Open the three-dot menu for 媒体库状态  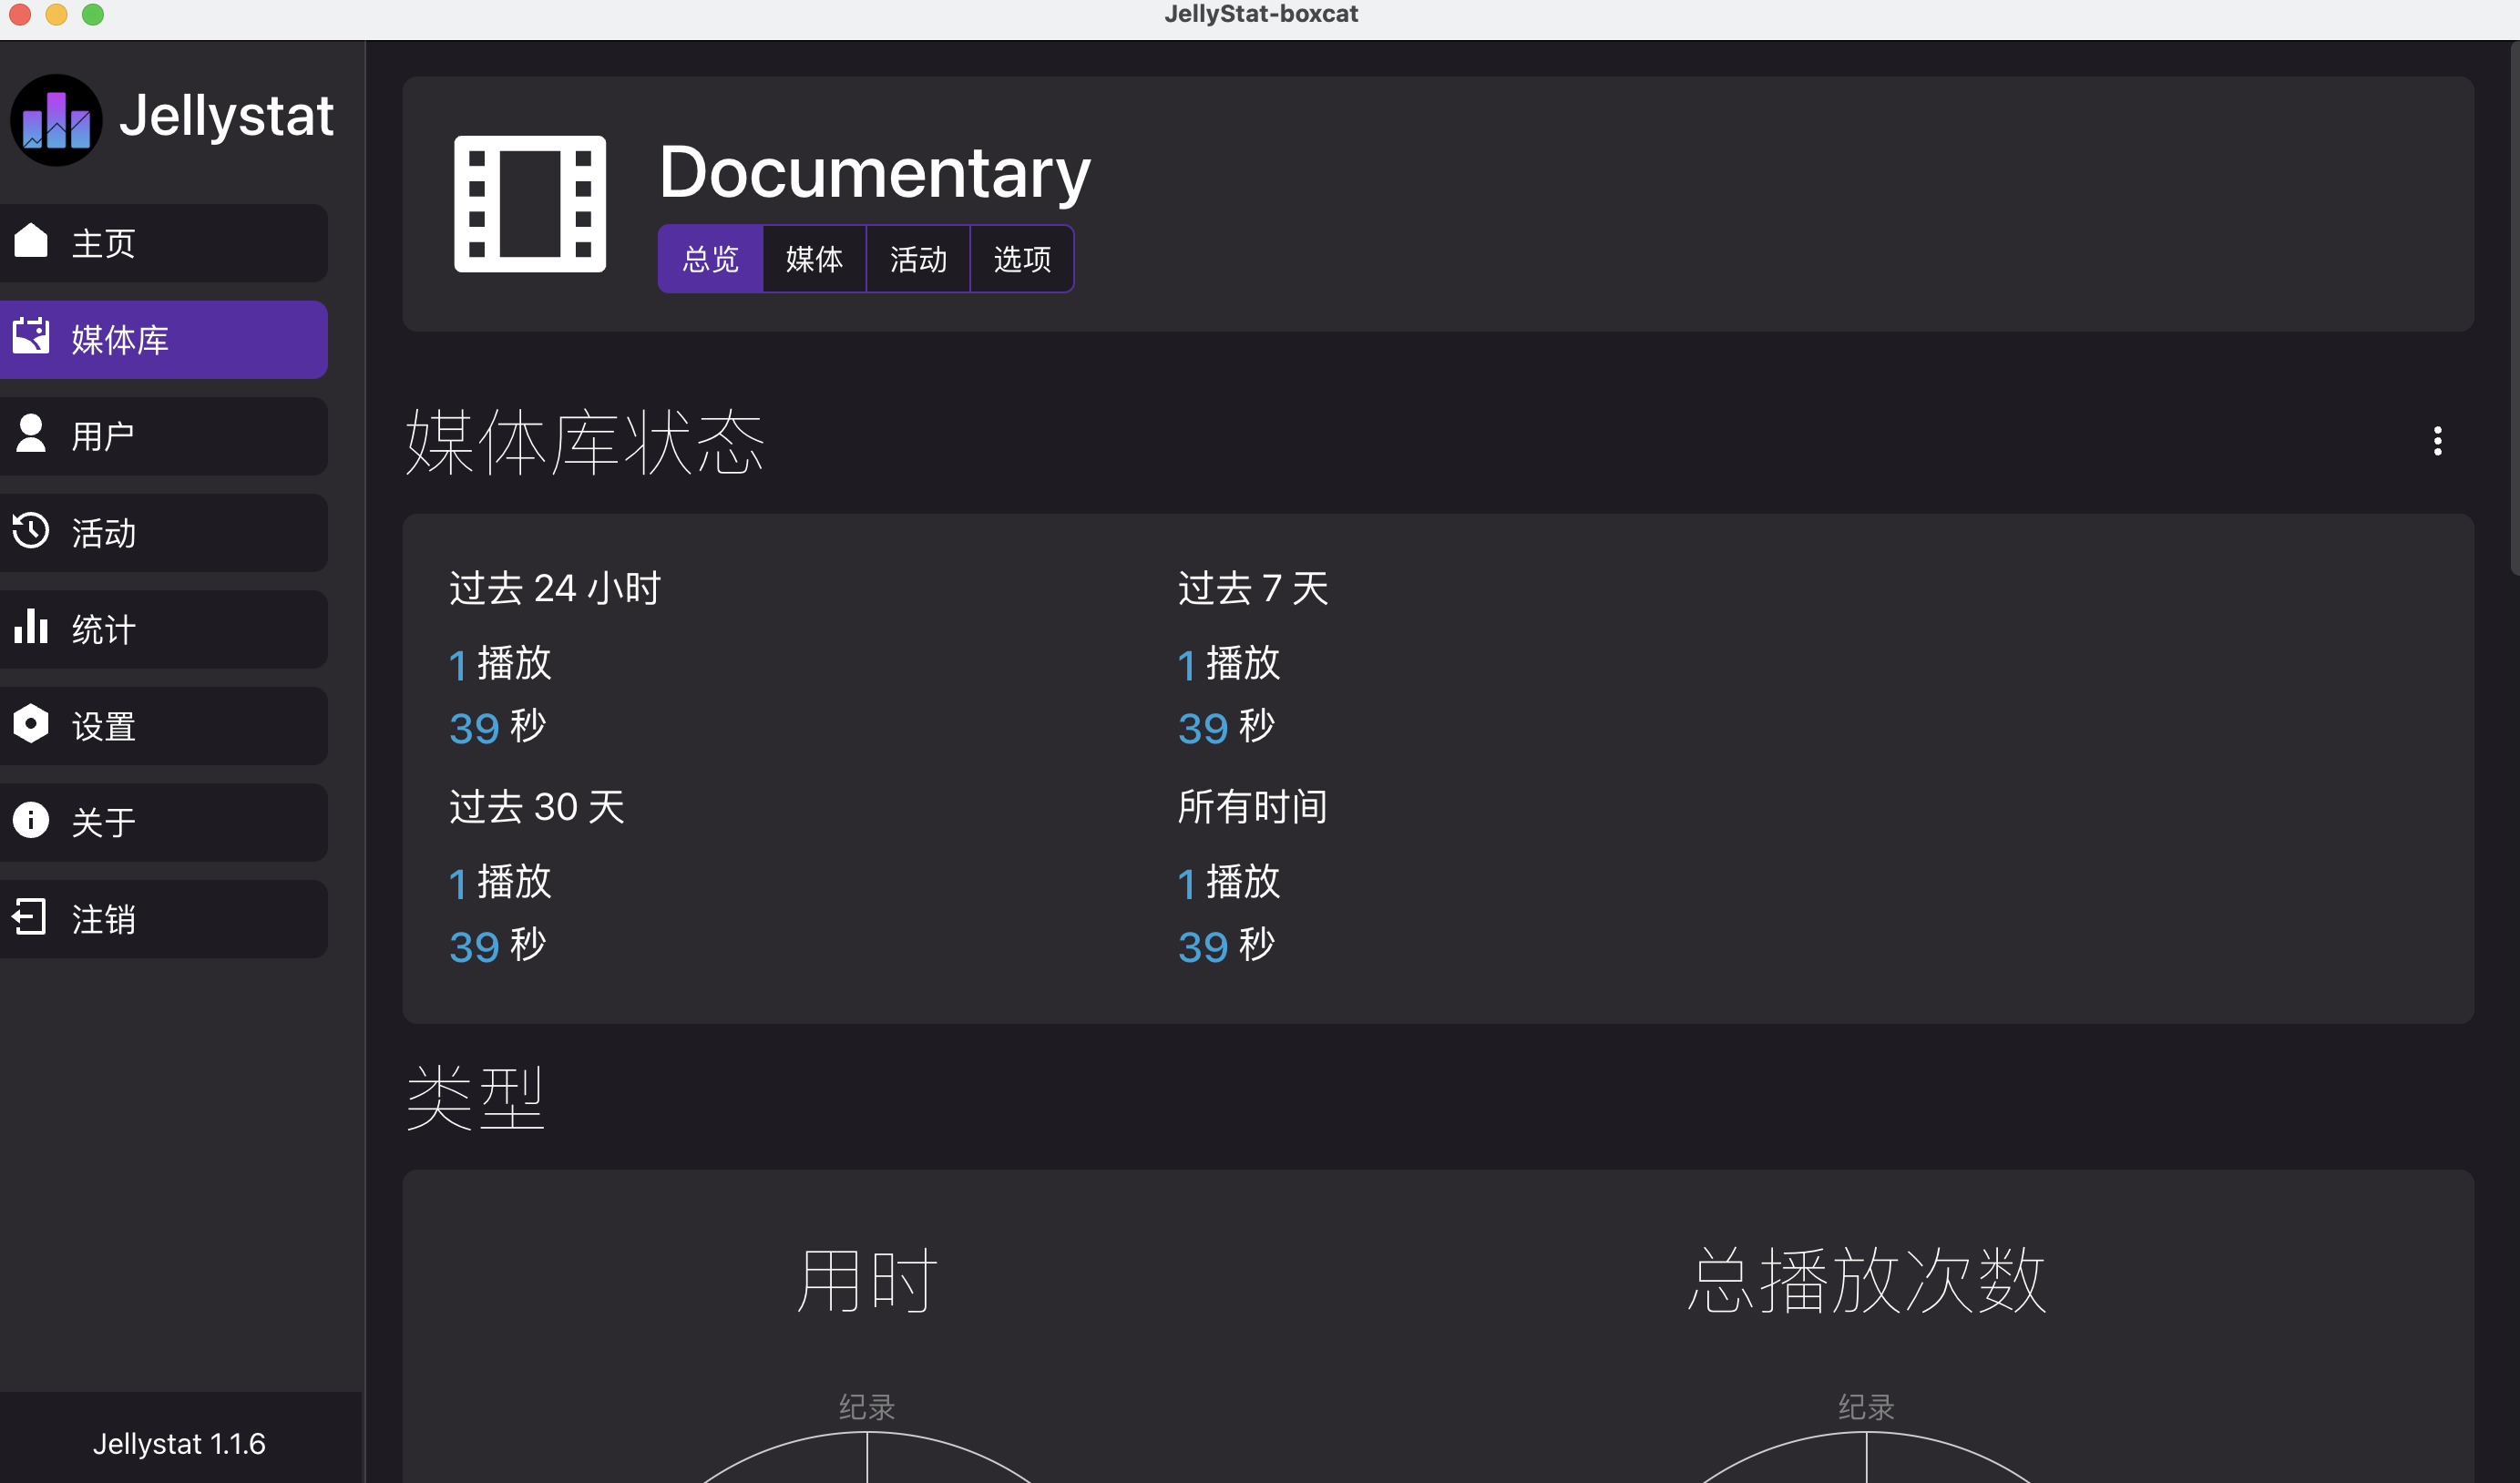[2438, 441]
